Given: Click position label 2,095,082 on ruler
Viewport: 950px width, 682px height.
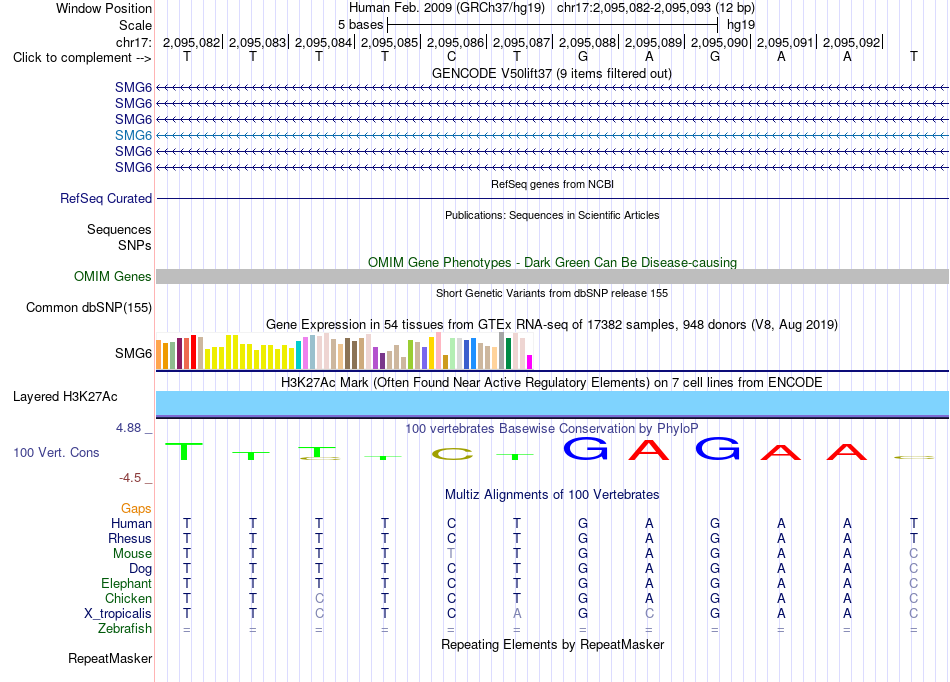Looking at the screenshot, I should pos(191,42).
